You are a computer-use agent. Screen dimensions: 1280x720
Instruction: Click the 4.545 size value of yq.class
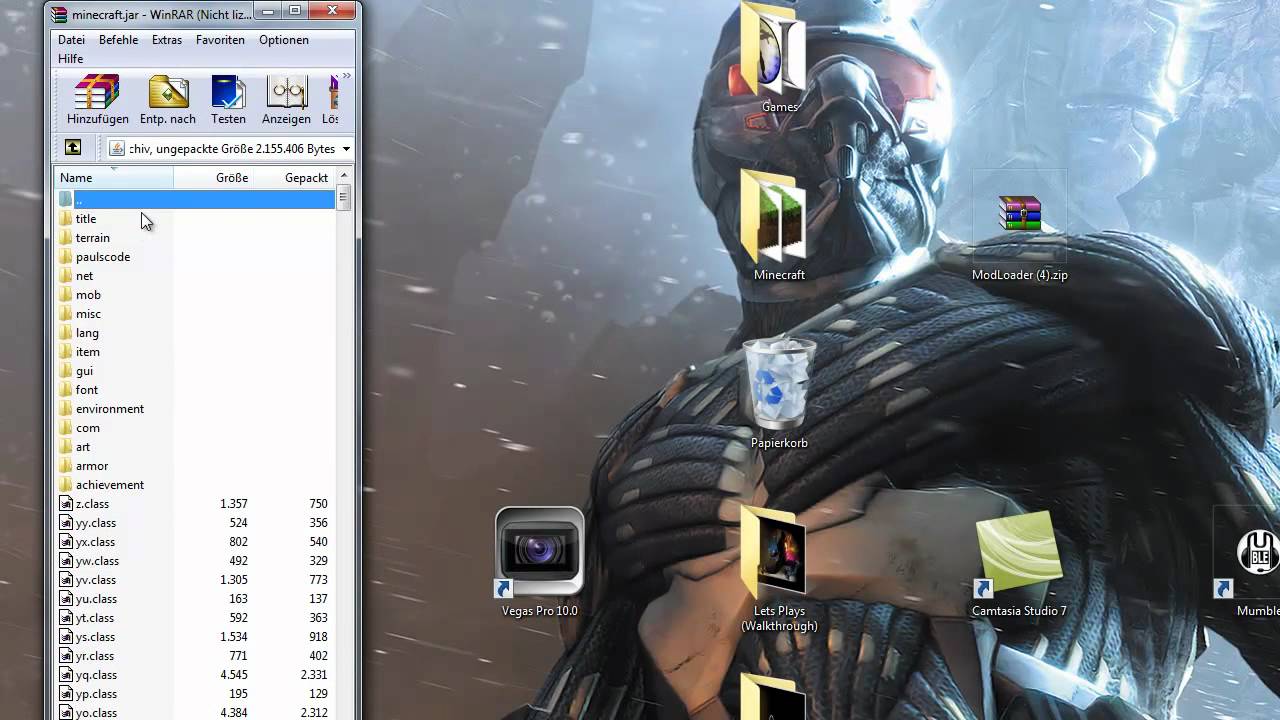tap(234, 675)
